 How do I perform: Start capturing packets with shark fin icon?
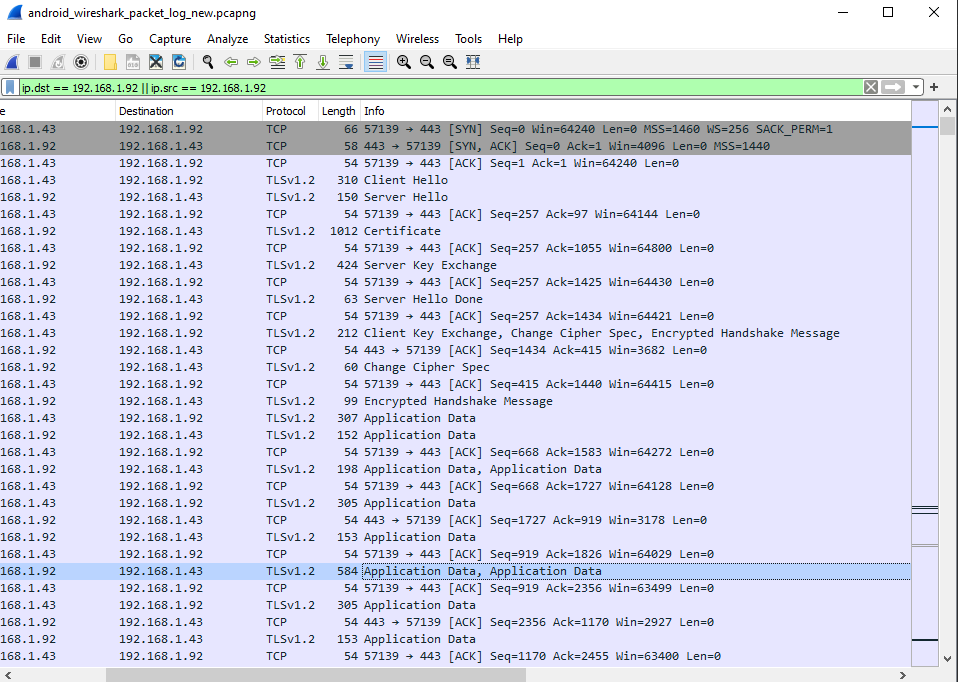click(x=12, y=62)
